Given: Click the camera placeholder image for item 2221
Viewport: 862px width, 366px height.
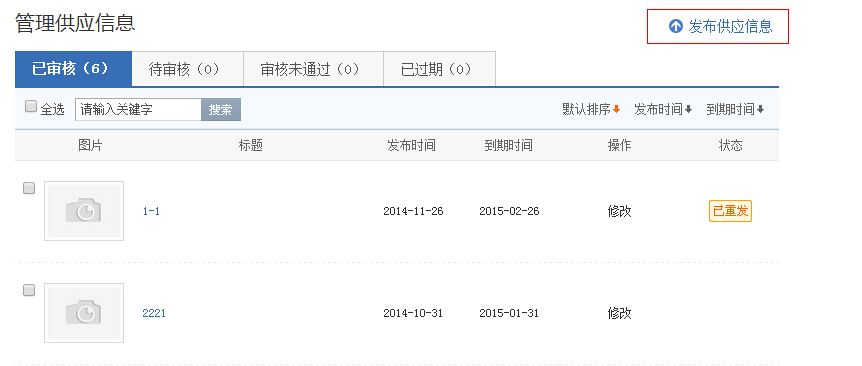Looking at the screenshot, I should pyautogui.click(x=84, y=313).
